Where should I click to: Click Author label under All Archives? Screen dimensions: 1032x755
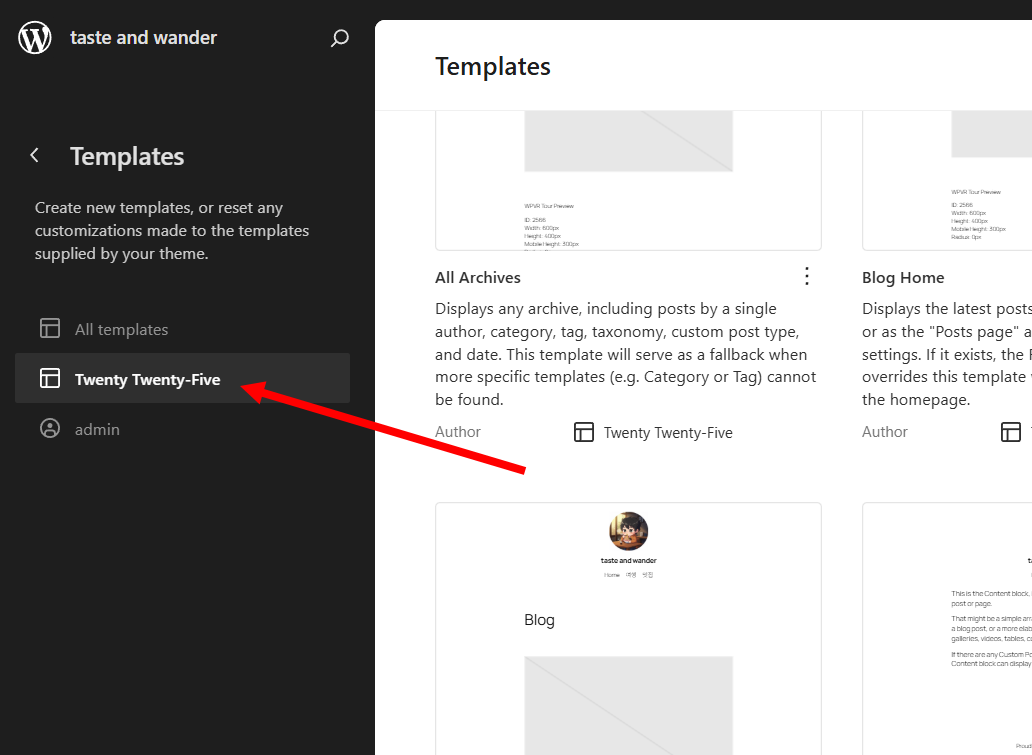[458, 432]
